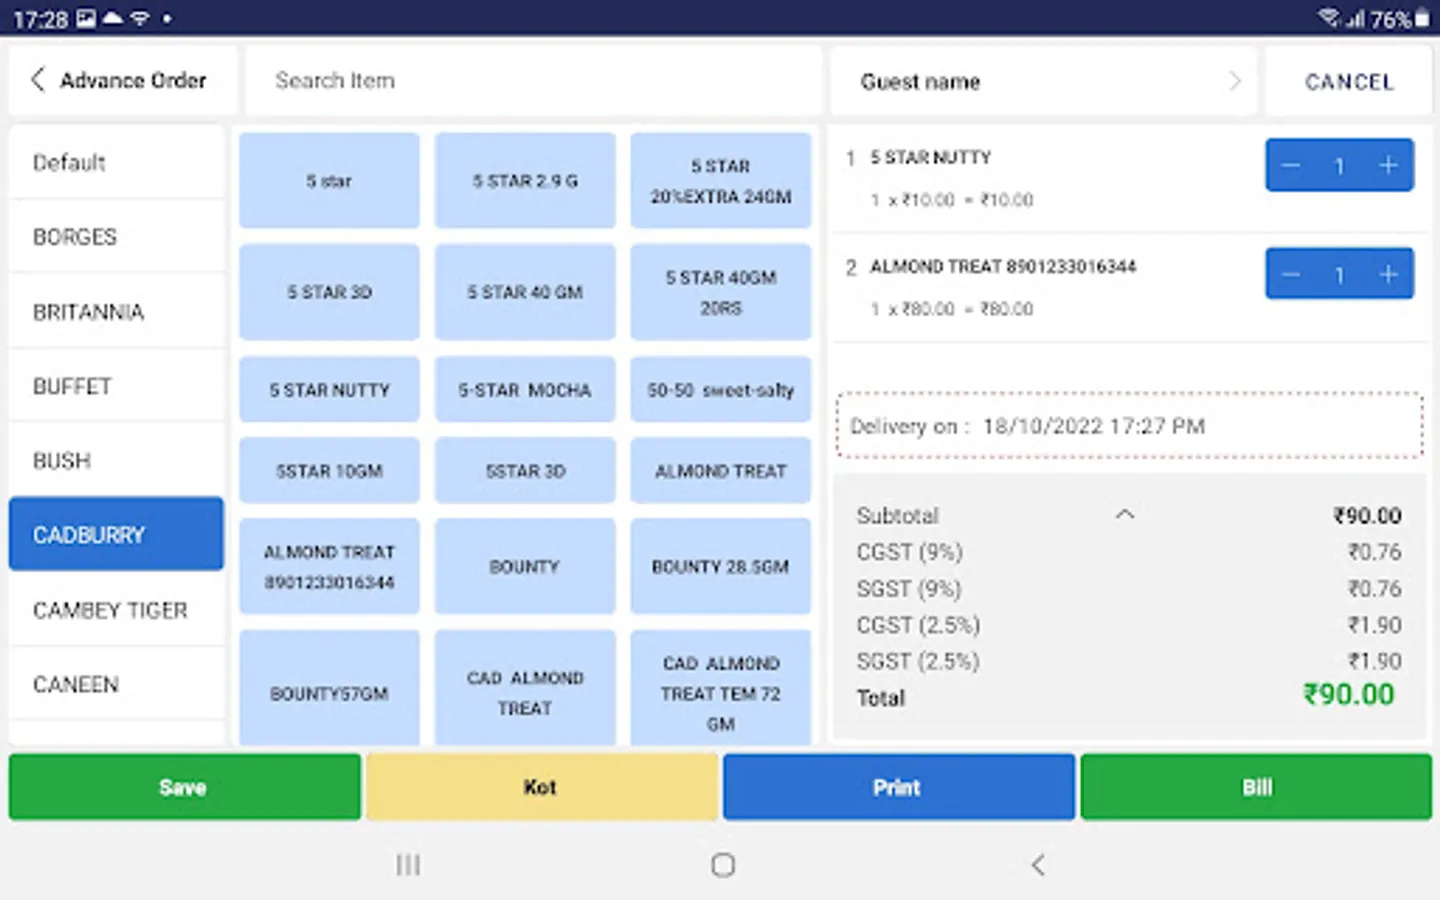Open the cloud notification icon in status bar

(x=113, y=18)
